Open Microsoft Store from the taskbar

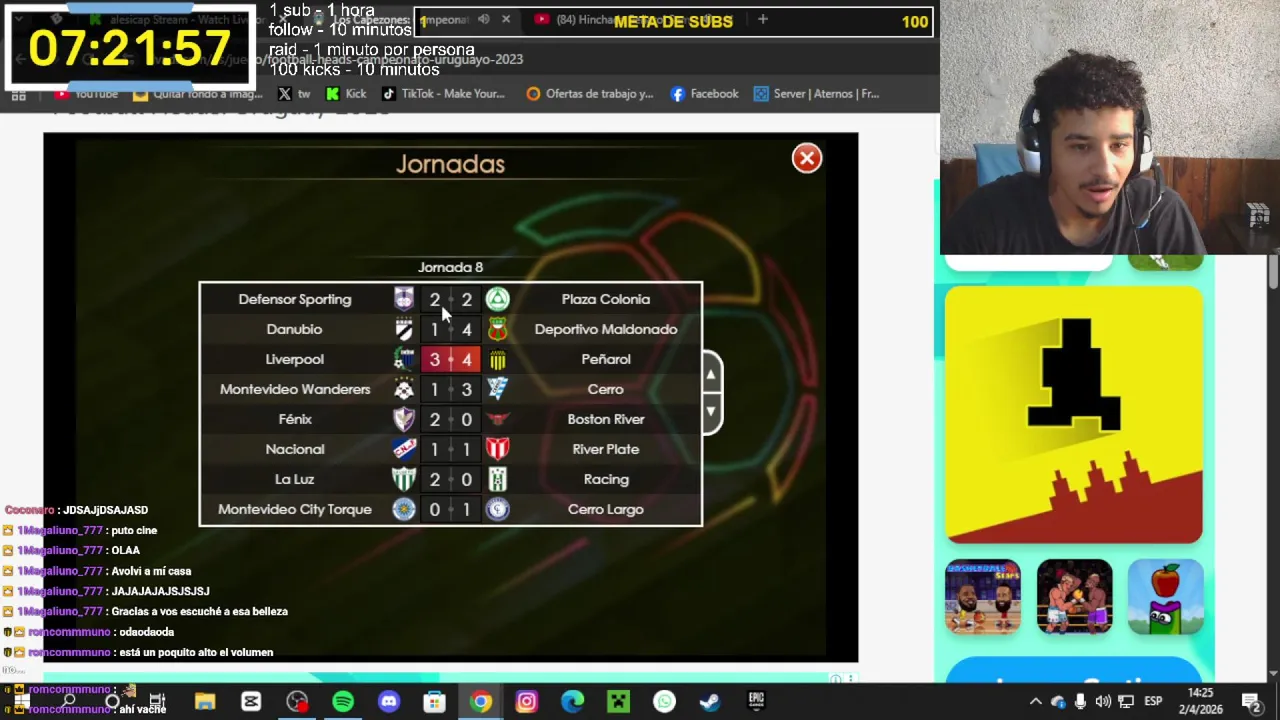click(435, 702)
